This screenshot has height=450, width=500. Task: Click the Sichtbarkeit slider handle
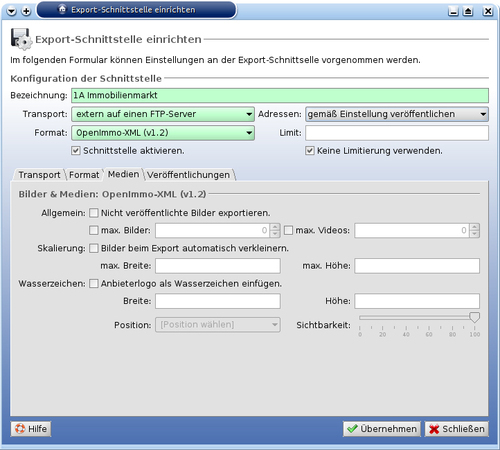pyautogui.click(x=474, y=317)
